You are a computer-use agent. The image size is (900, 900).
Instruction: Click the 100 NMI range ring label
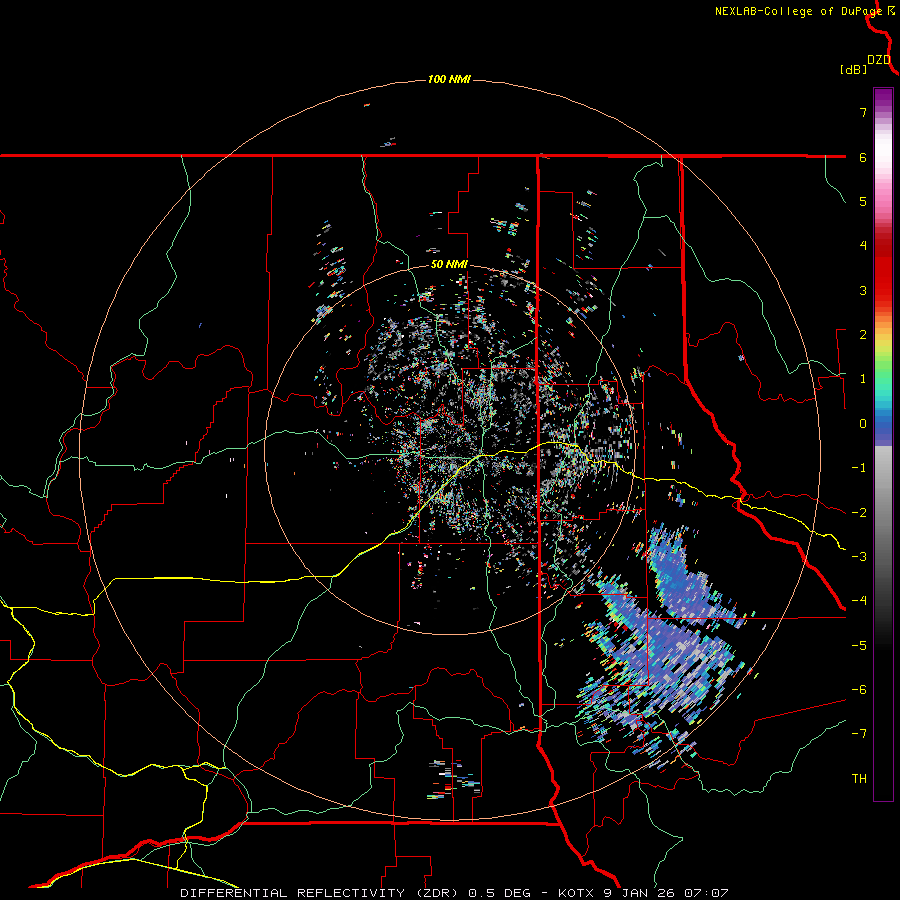(449, 79)
